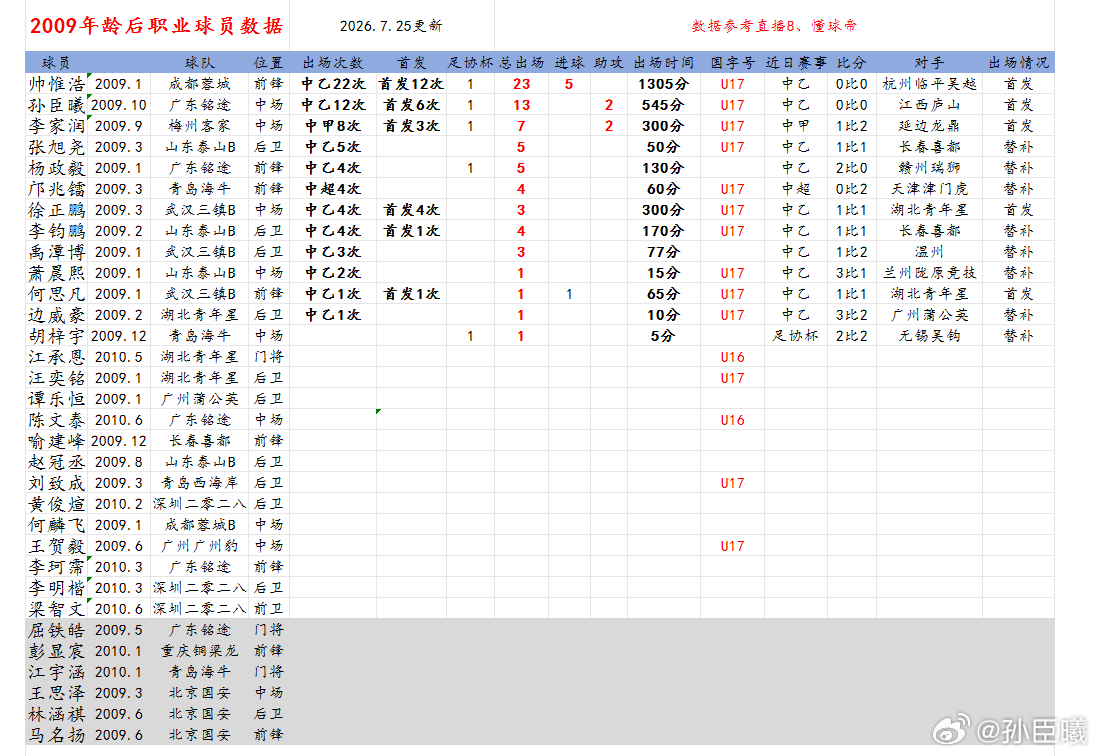Select player name cell 徐正鹏
This screenshot has width=1098, height=756.
pyautogui.click(x=57, y=210)
